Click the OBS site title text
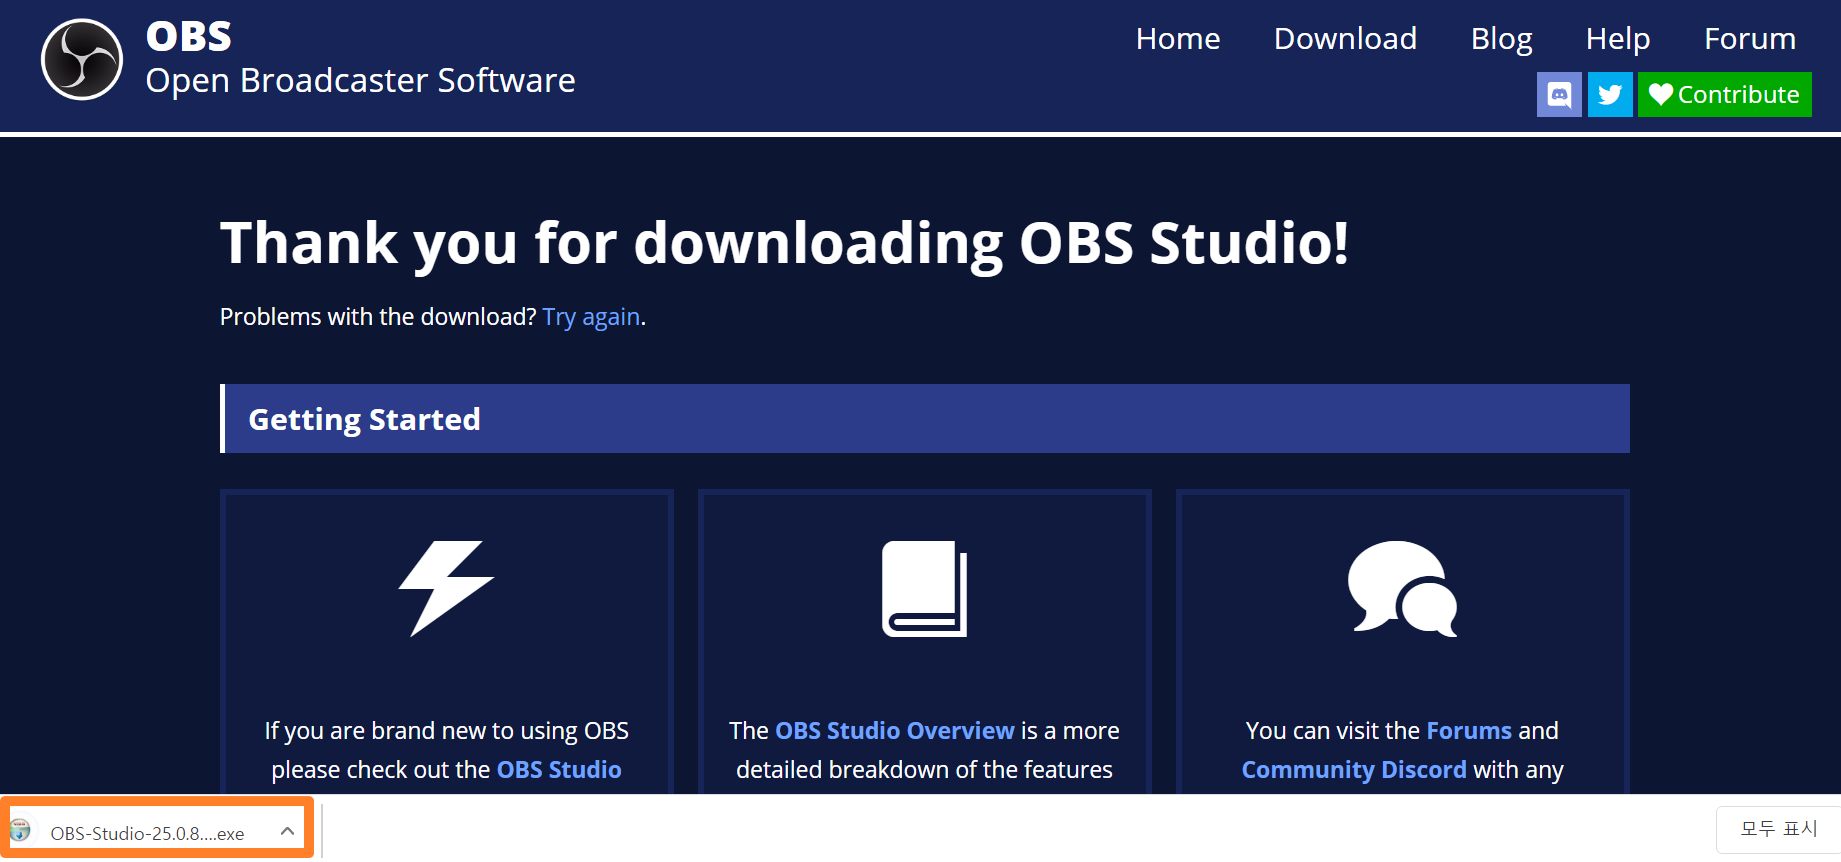Image resolution: width=1841 pixels, height=862 pixels. [189, 37]
